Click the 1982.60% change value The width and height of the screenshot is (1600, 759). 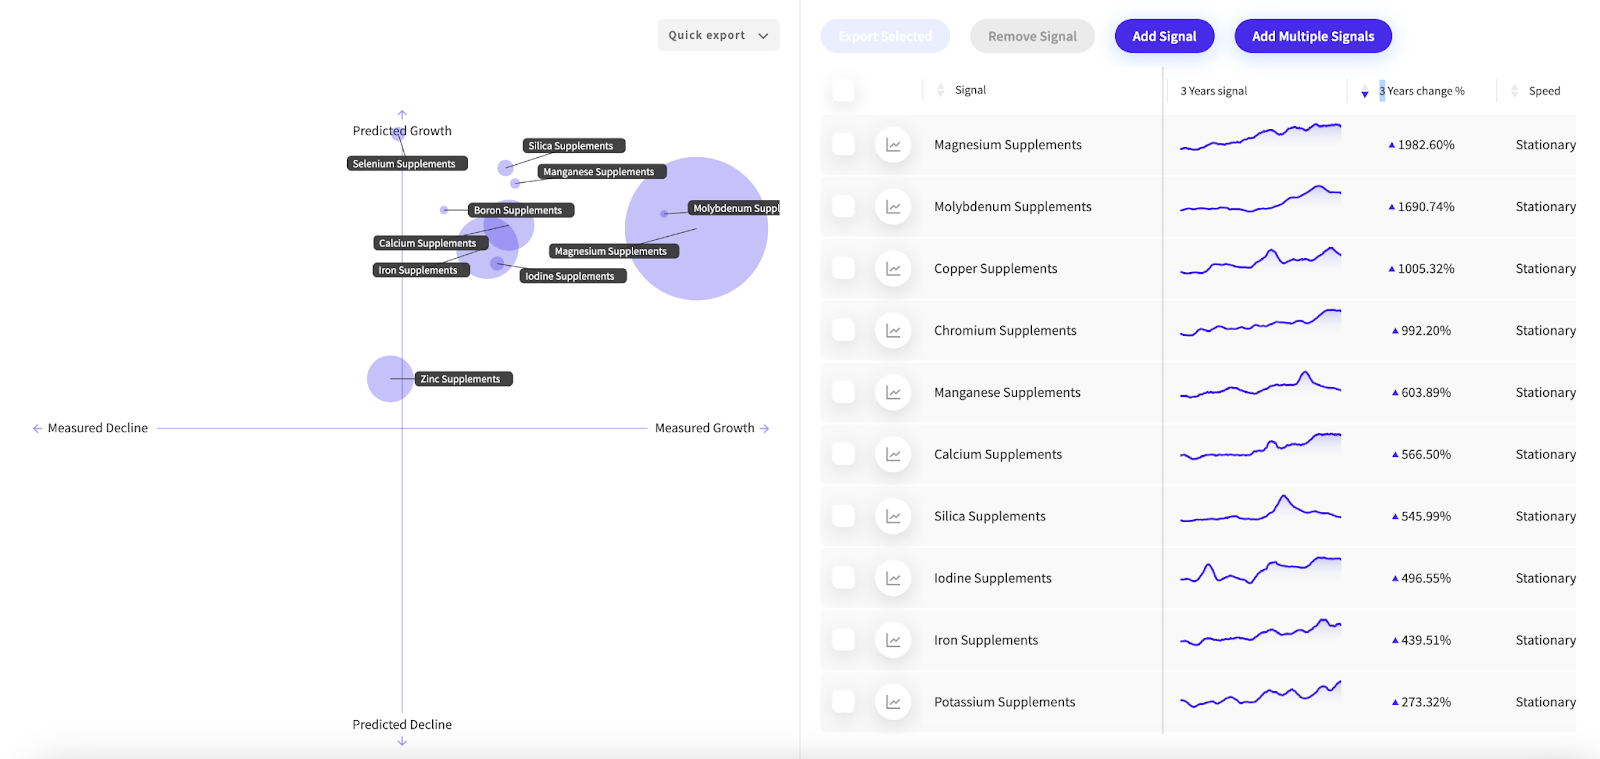(x=1426, y=145)
